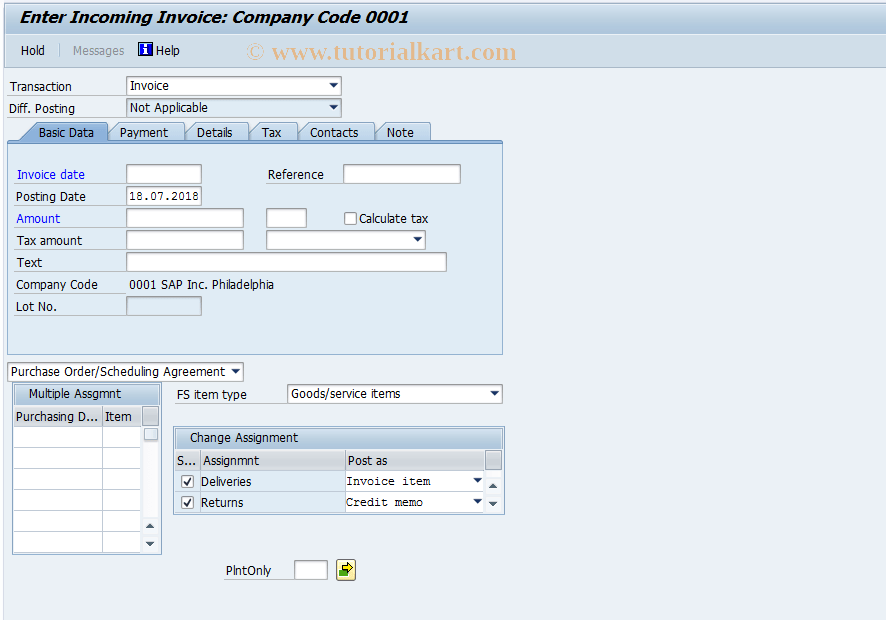This screenshot has height=620, width=886.
Task: Open the Tax tab
Action: tap(272, 131)
